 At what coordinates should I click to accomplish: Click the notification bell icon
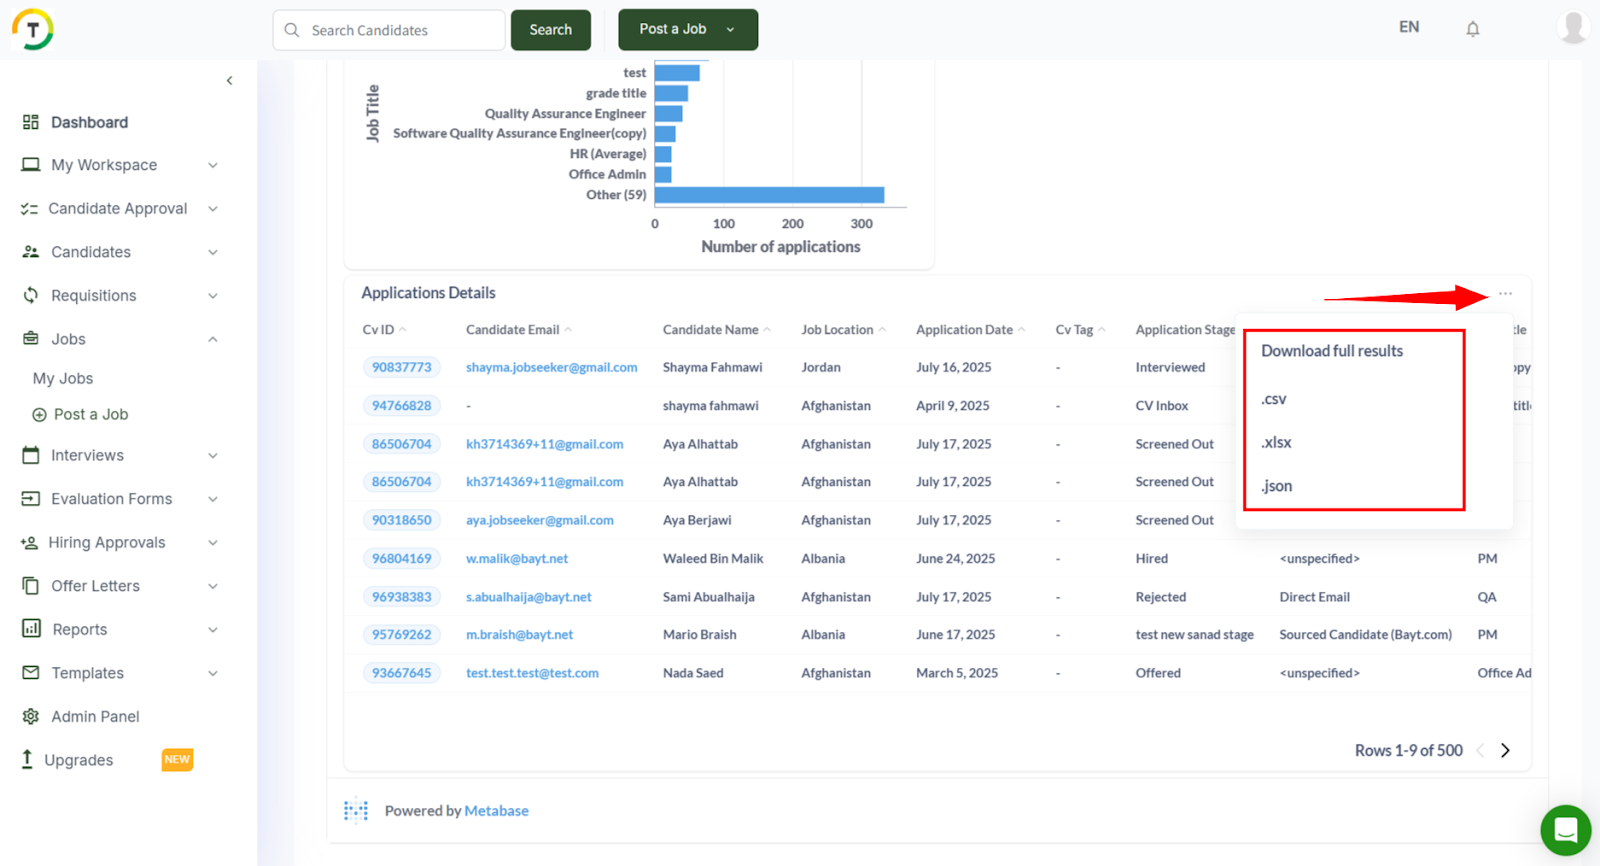[x=1472, y=29]
